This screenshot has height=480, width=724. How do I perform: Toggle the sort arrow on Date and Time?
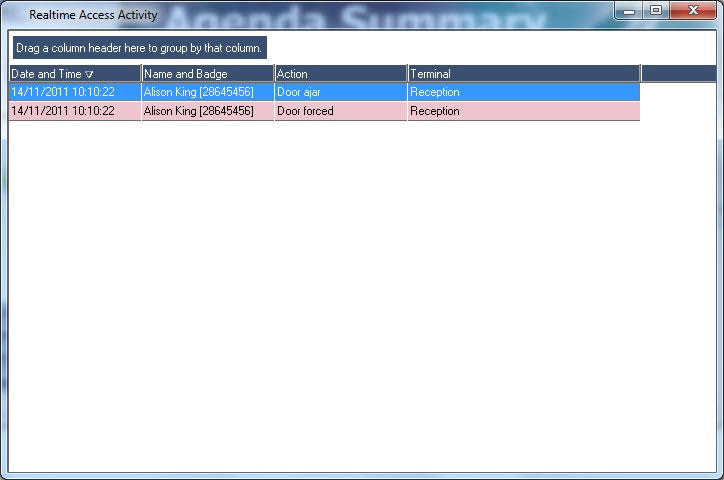tap(89, 74)
